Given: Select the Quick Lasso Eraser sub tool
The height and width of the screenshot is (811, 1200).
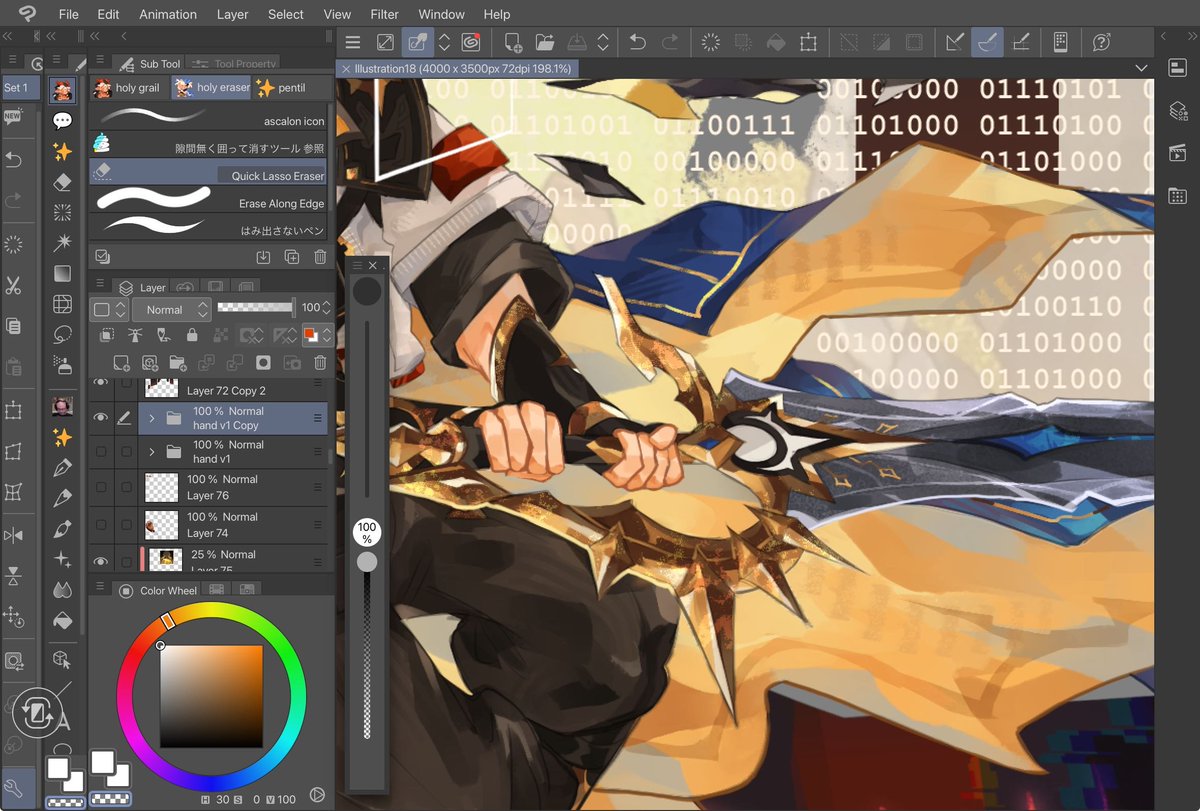Looking at the screenshot, I should pos(208,172).
